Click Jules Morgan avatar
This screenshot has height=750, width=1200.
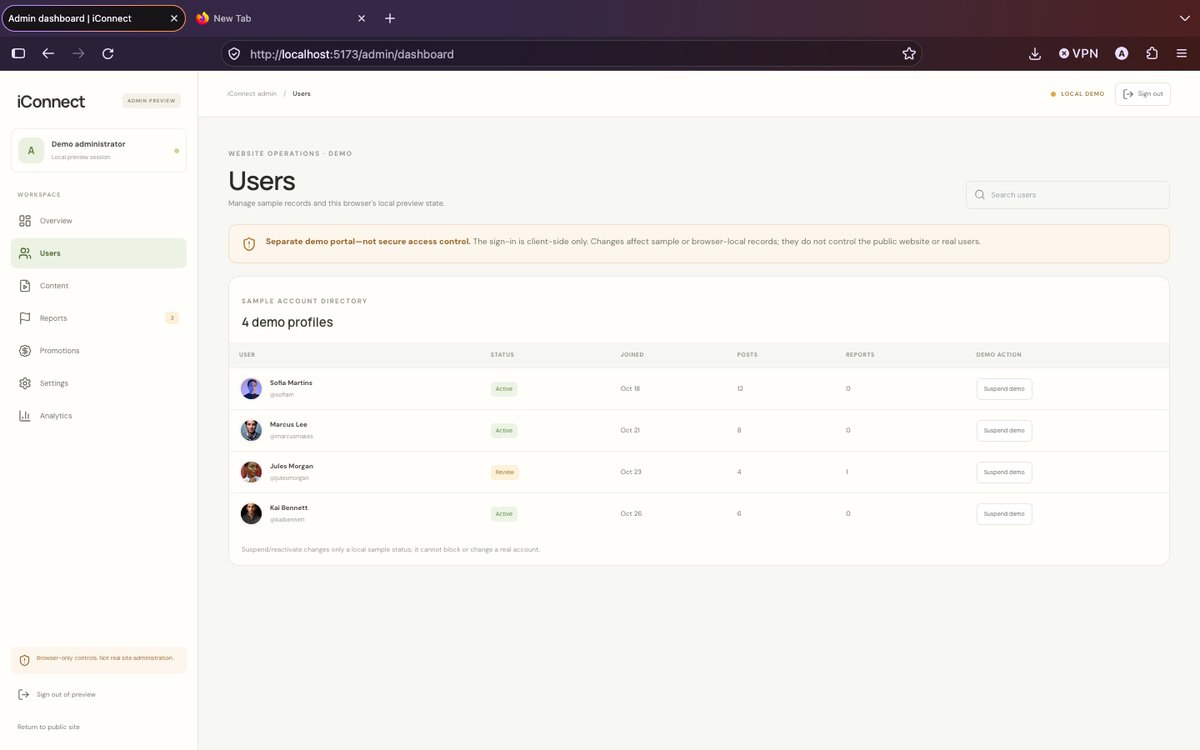[x=251, y=472]
